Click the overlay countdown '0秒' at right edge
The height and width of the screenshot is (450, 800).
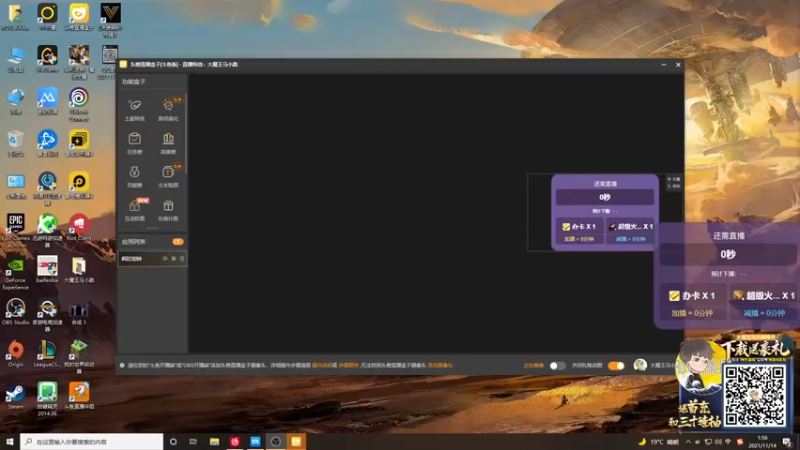[x=728, y=255]
